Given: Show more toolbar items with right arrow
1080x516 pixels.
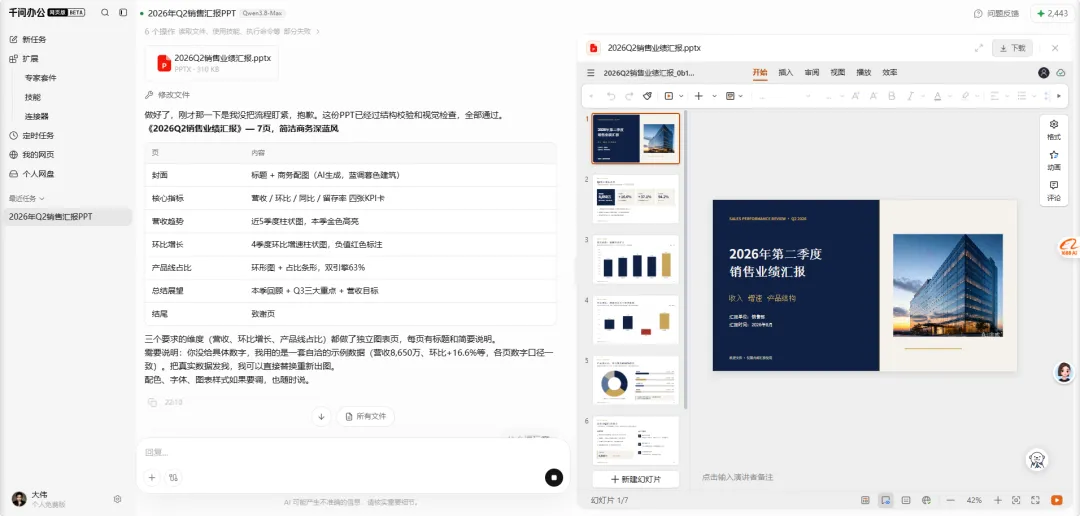Looking at the screenshot, I should coord(1059,96).
